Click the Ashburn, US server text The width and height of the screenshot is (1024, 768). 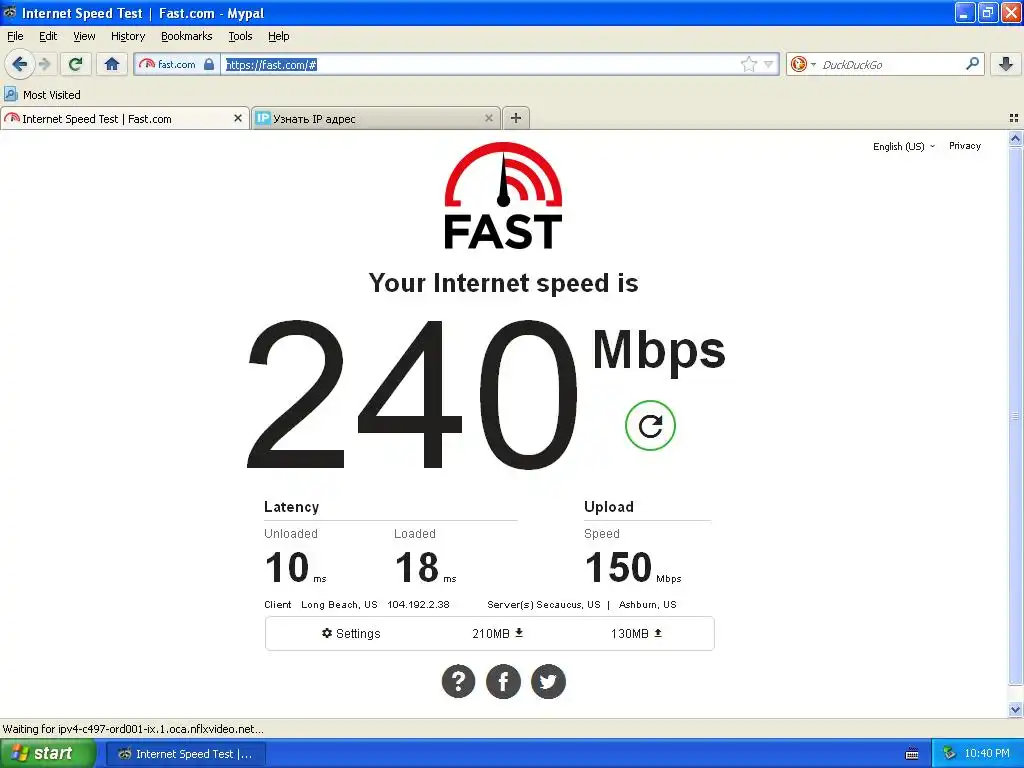(x=648, y=605)
